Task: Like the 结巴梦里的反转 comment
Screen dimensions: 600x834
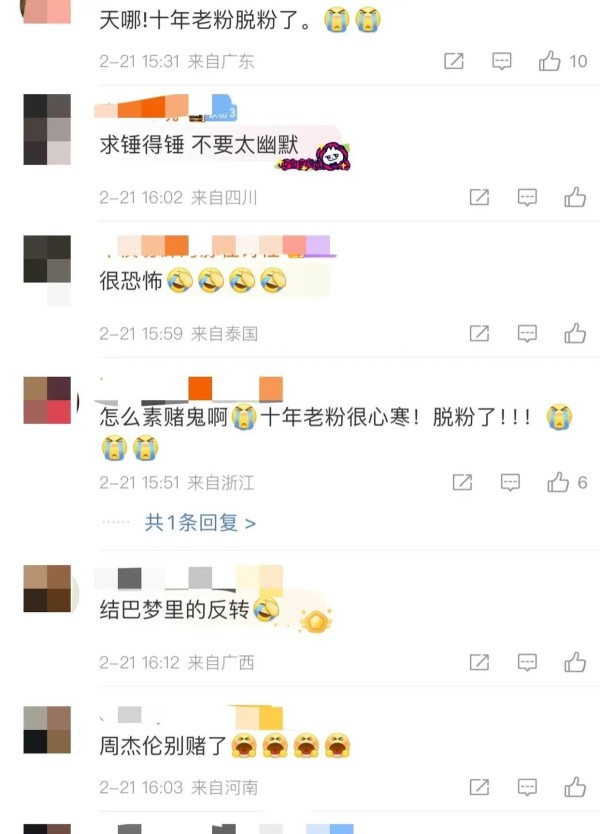Action: click(x=575, y=662)
